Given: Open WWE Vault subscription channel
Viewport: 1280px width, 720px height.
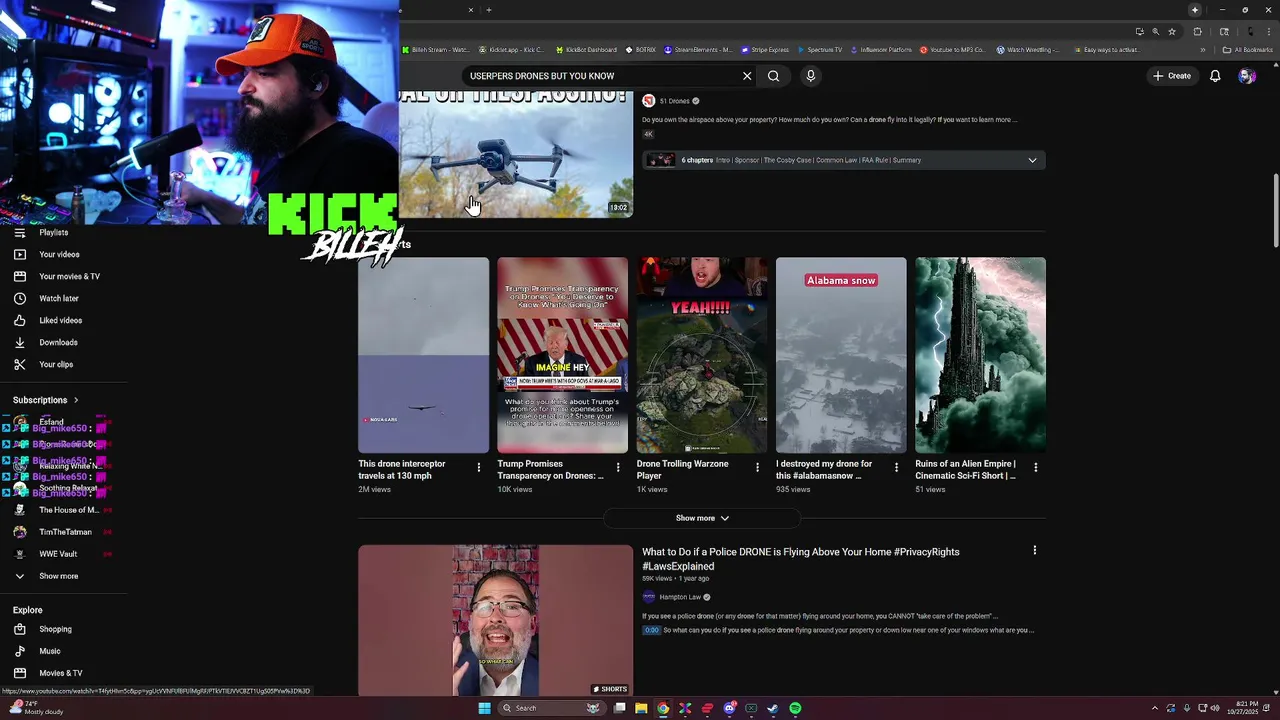Looking at the screenshot, I should [58, 554].
